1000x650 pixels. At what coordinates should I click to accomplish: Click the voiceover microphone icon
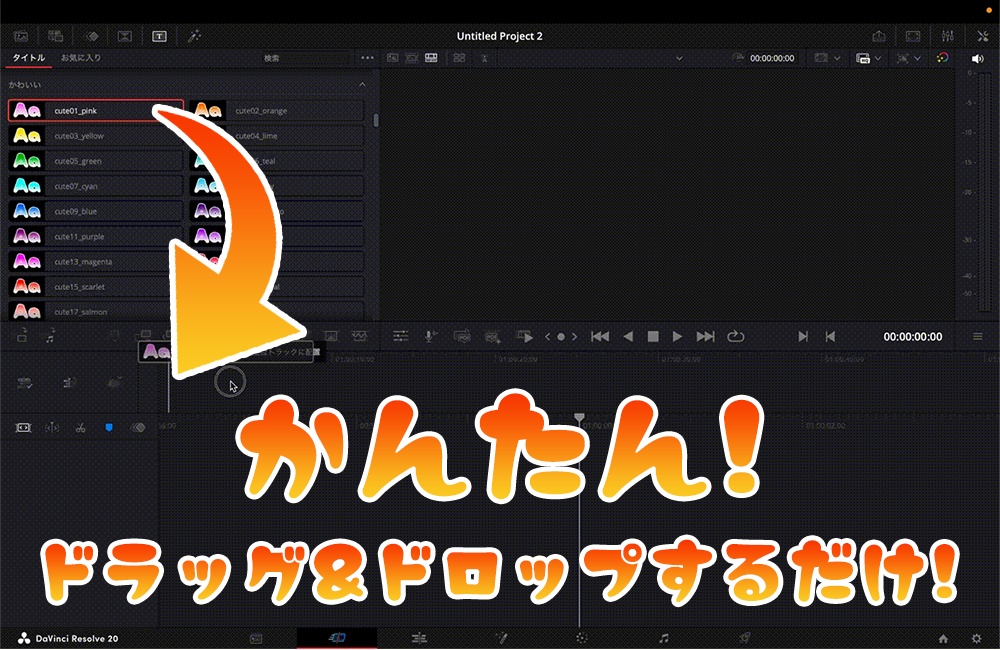click(x=428, y=336)
